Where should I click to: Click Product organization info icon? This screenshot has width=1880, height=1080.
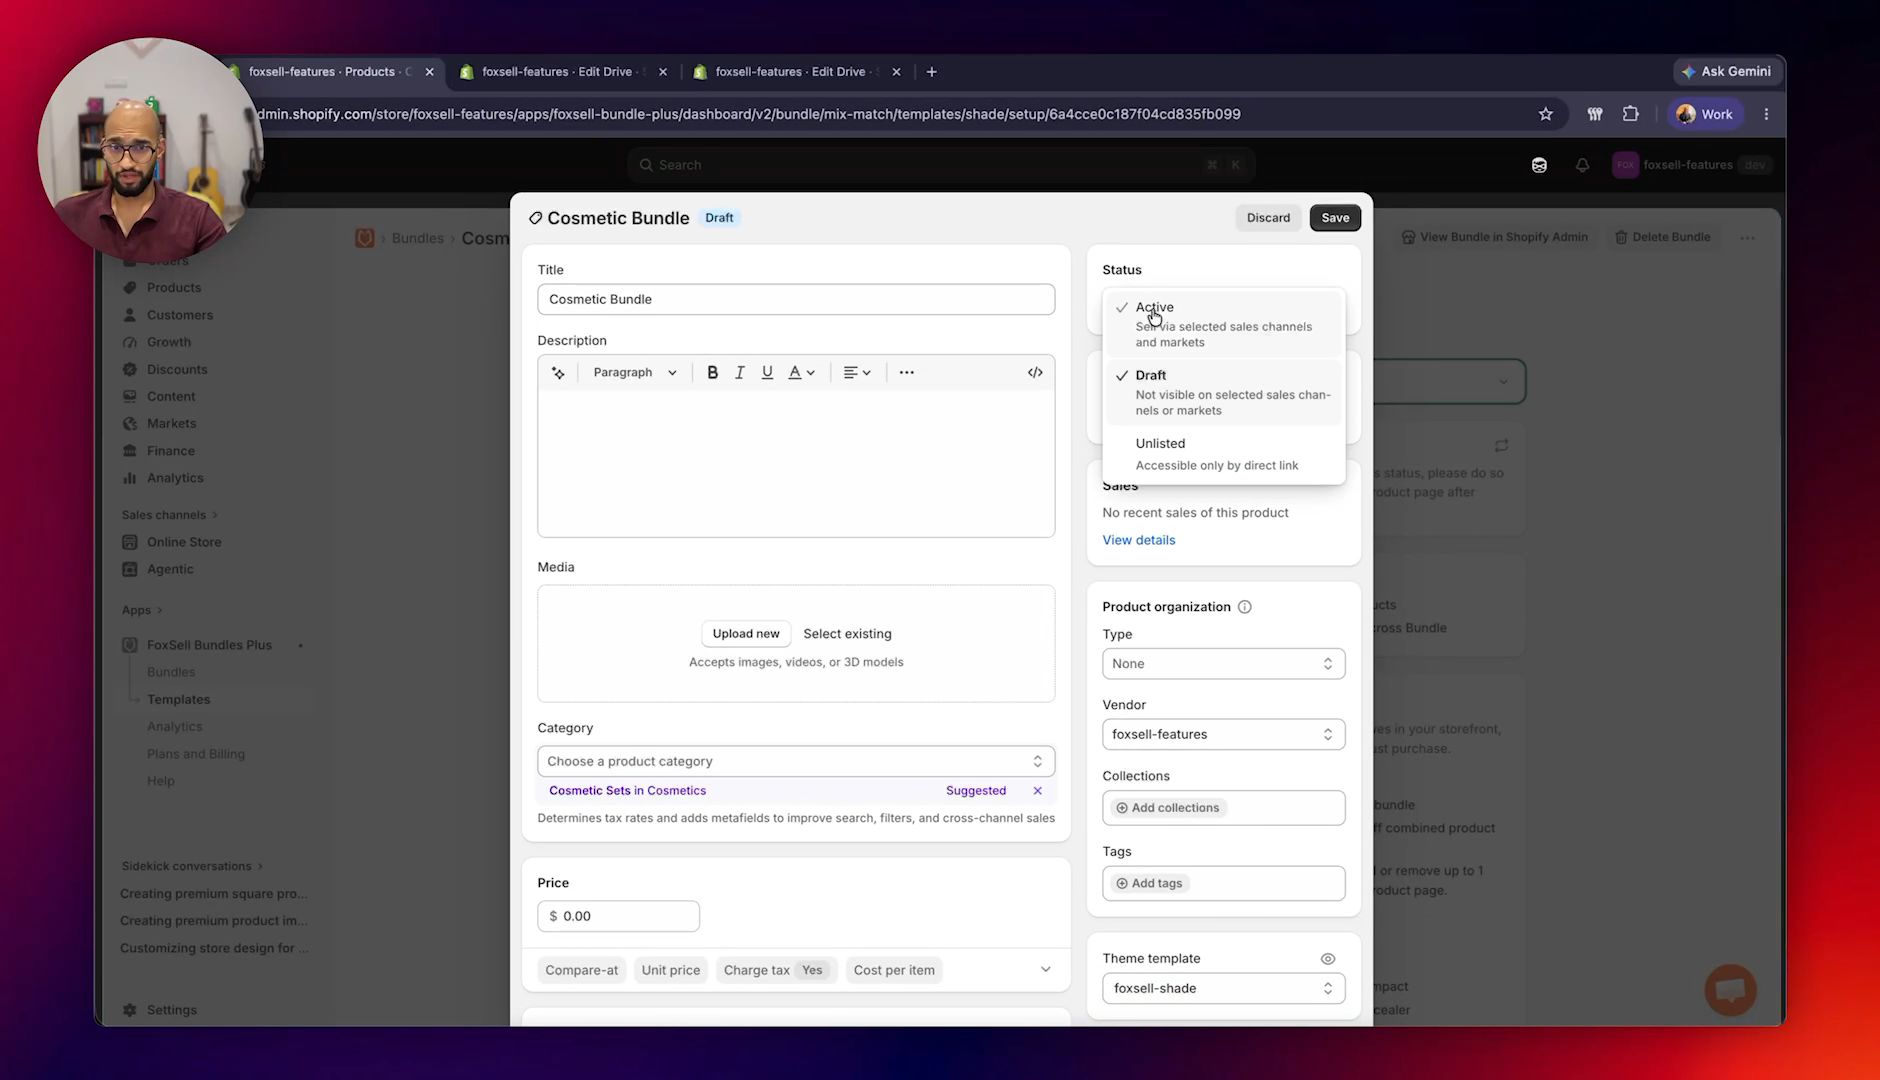click(1244, 607)
